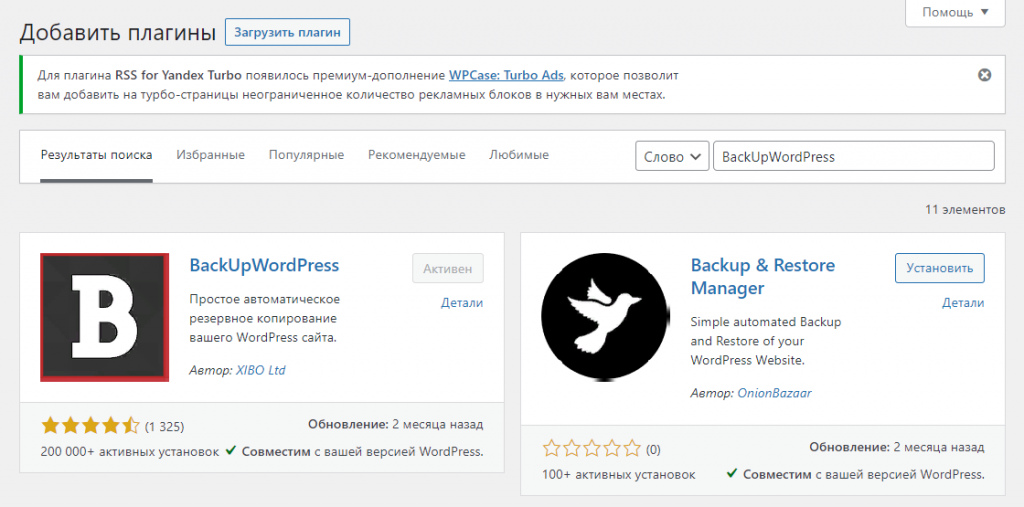Switch to the Рекомендуемые tab
The width and height of the screenshot is (1024, 507).
pos(417,155)
